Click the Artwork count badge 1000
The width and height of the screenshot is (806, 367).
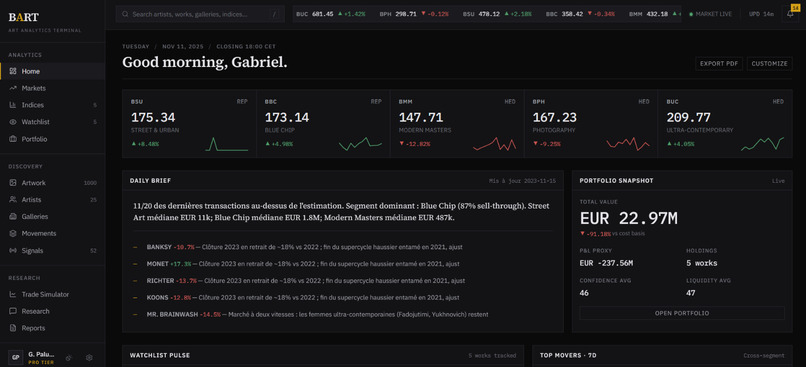(x=90, y=183)
